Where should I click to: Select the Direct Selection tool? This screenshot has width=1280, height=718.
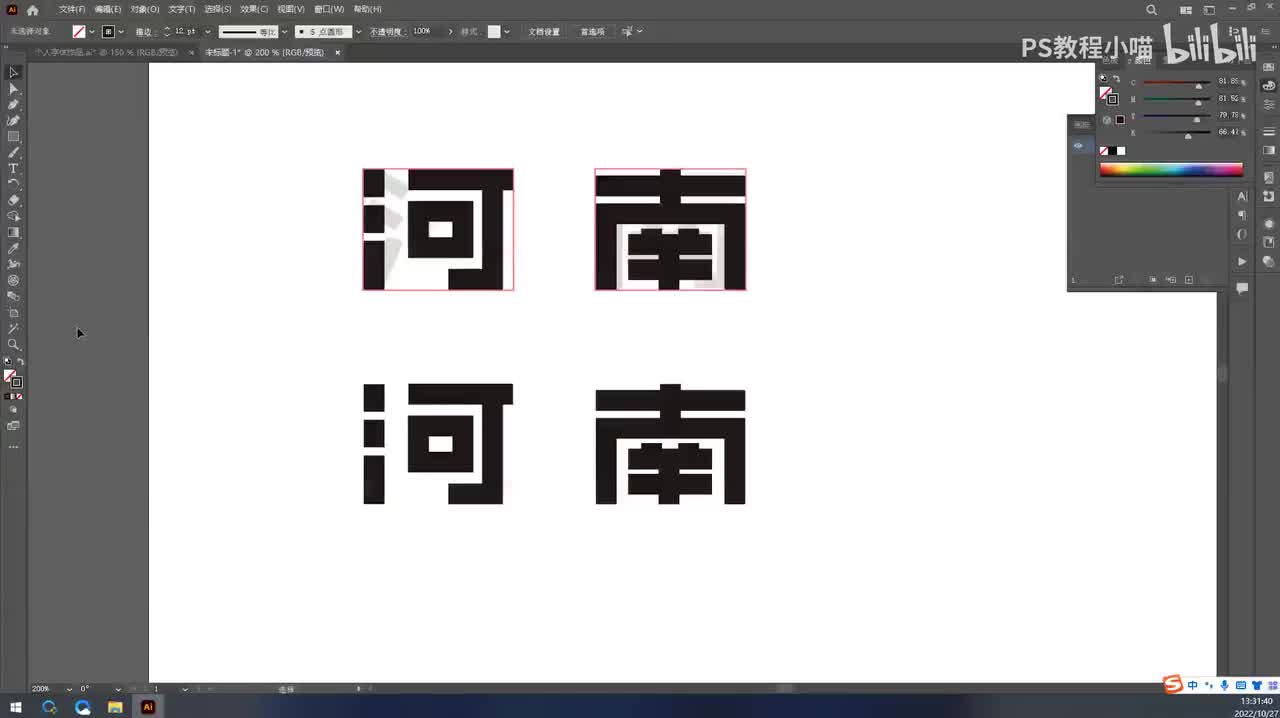coord(13,89)
